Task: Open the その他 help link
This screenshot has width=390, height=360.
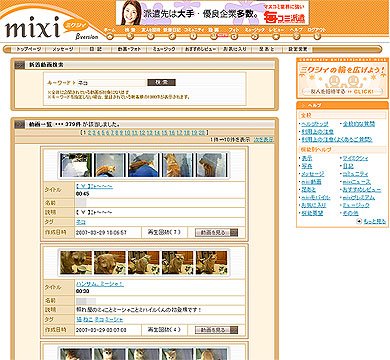Action: (x=350, y=213)
